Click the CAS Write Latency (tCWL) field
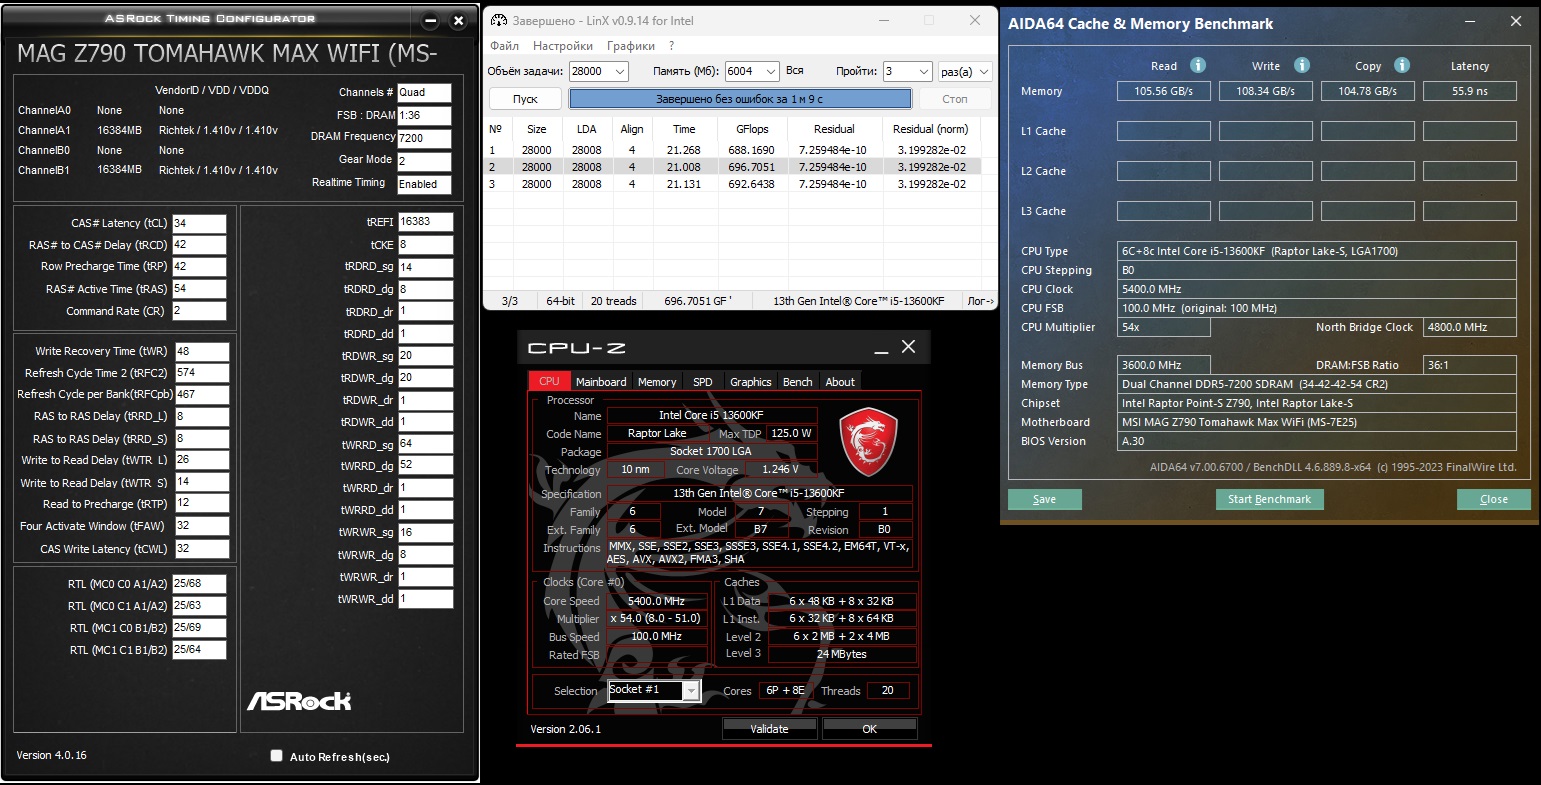The image size is (1541, 785). [201, 549]
